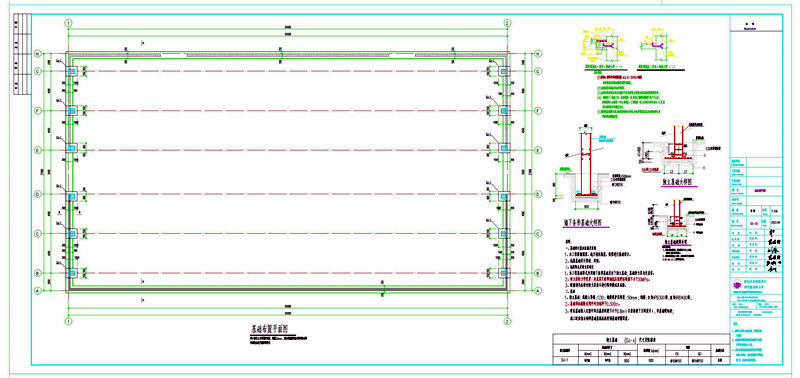This screenshot has height=378, width=800.
Task: Click the red column in the strip foundation detail
Action: coord(585,161)
